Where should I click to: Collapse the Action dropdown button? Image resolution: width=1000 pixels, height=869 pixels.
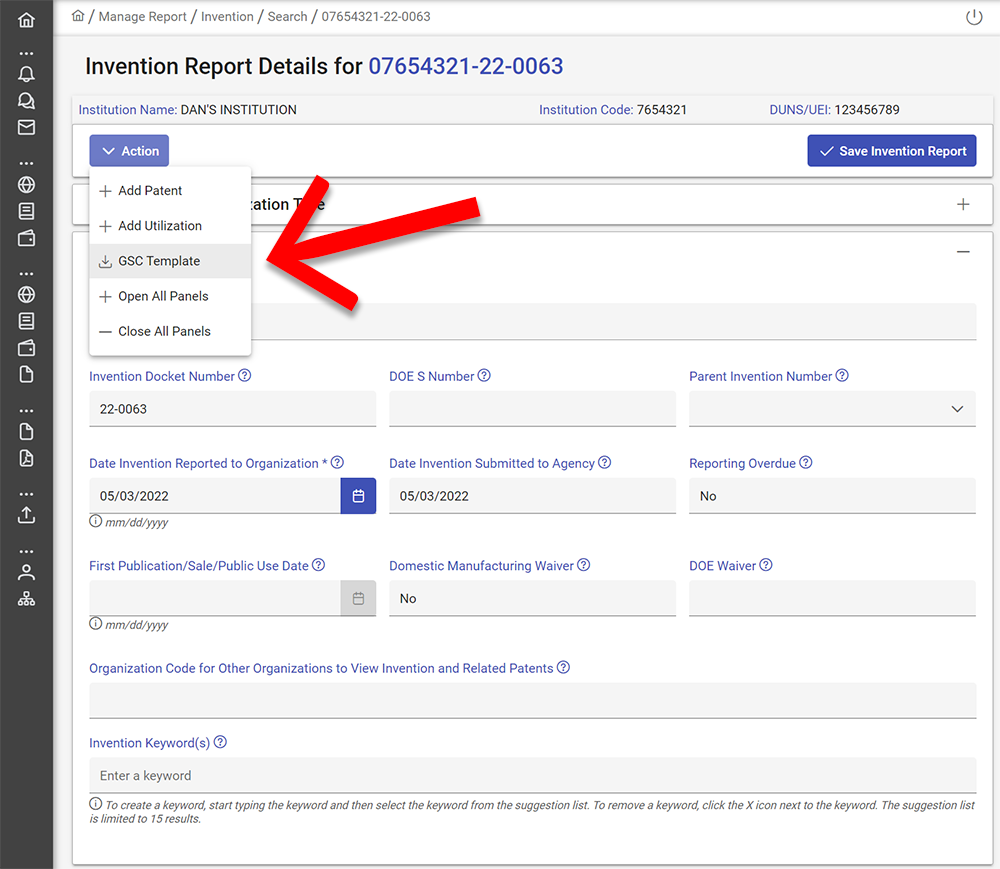coord(129,151)
